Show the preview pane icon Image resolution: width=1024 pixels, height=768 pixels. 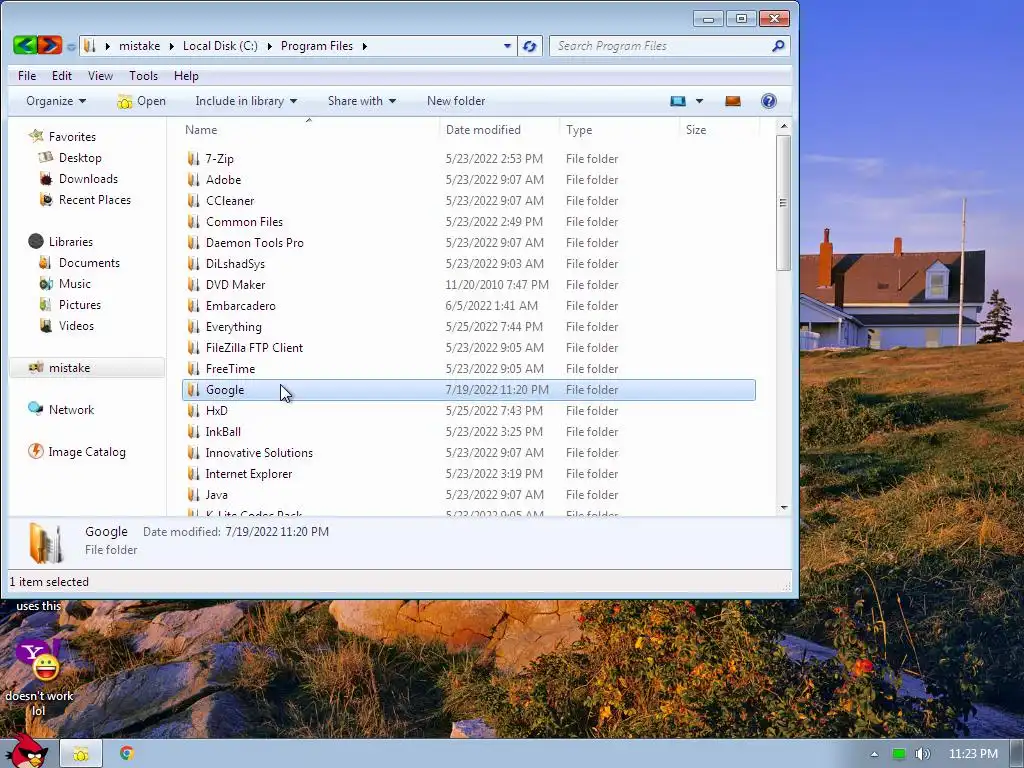click(x=733, y=101)
